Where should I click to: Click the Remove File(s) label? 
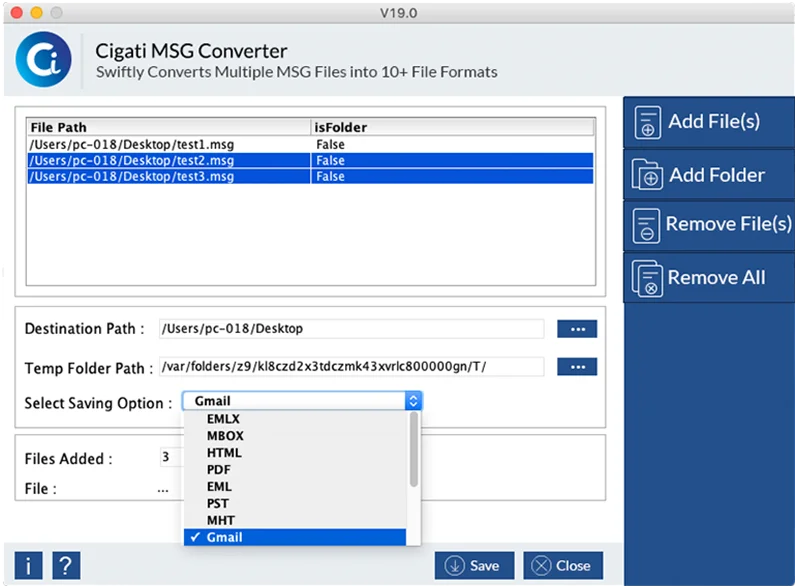[x=728, y=224]
